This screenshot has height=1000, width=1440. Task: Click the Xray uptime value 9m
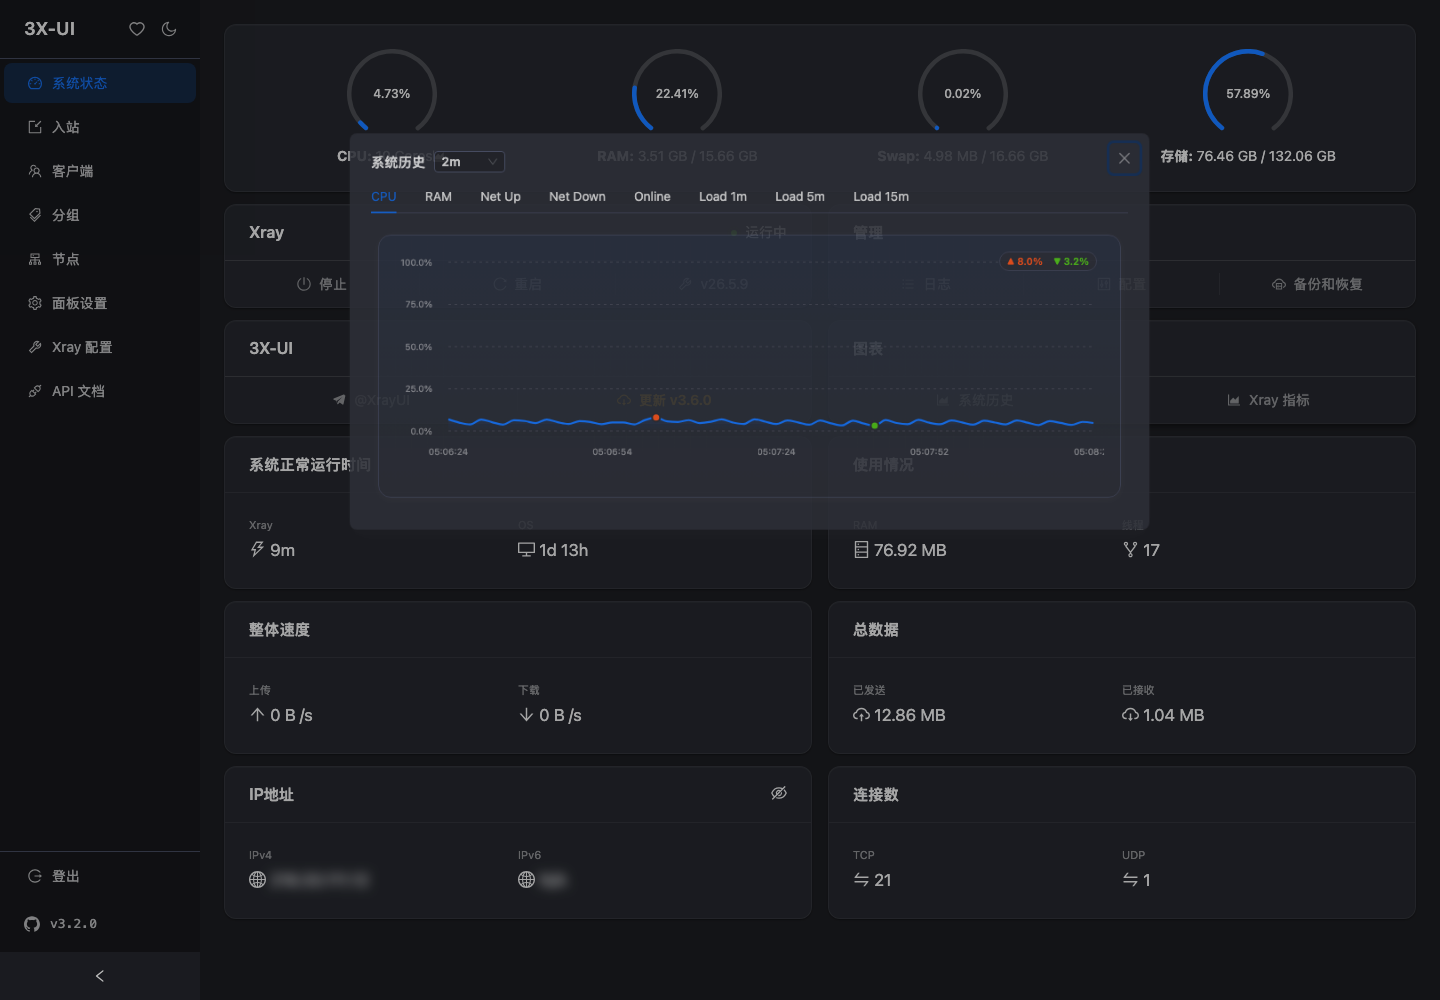(x=282, y=550)
